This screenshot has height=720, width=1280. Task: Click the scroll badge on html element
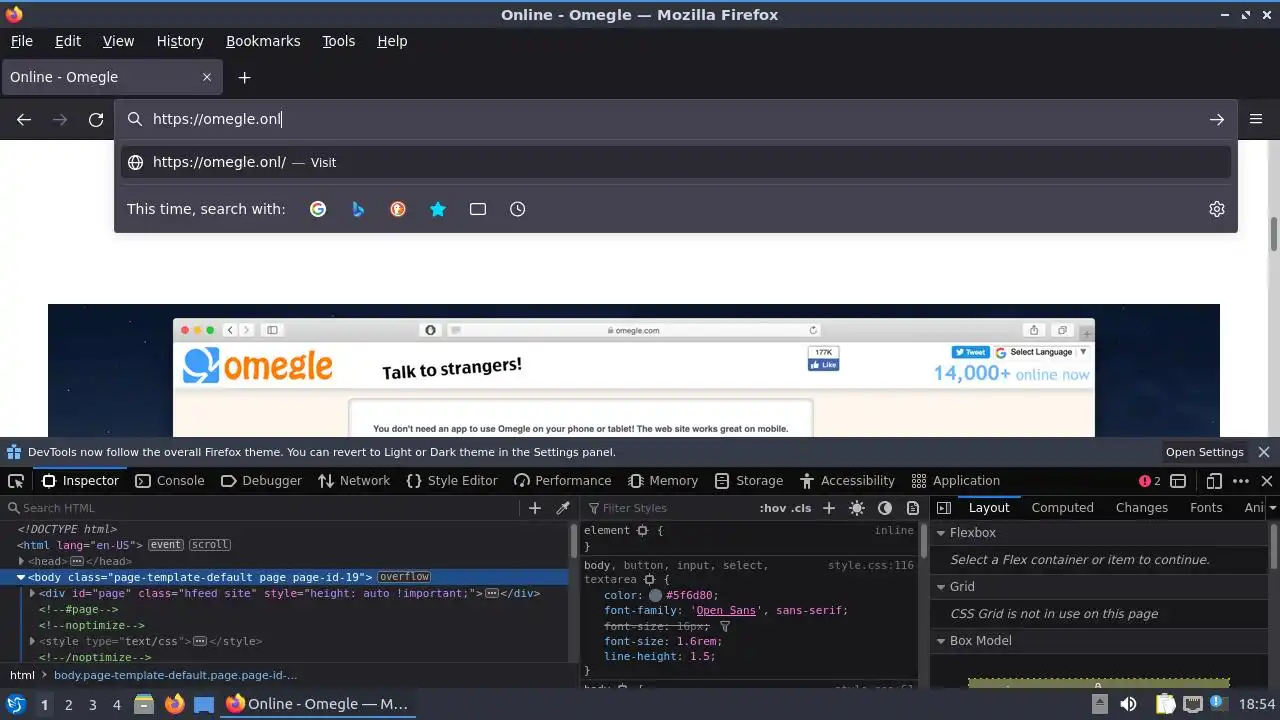point(210,545)
